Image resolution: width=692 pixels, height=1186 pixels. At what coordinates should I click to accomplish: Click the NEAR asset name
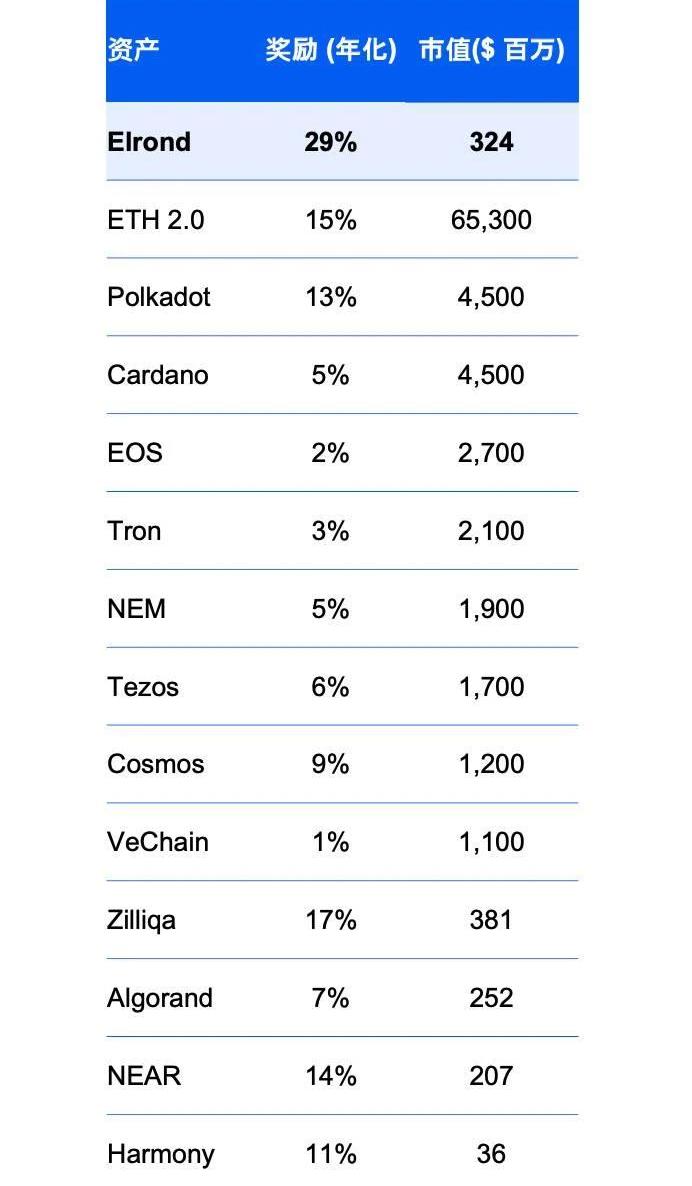pyautogui.click(x=144, y=1076)
